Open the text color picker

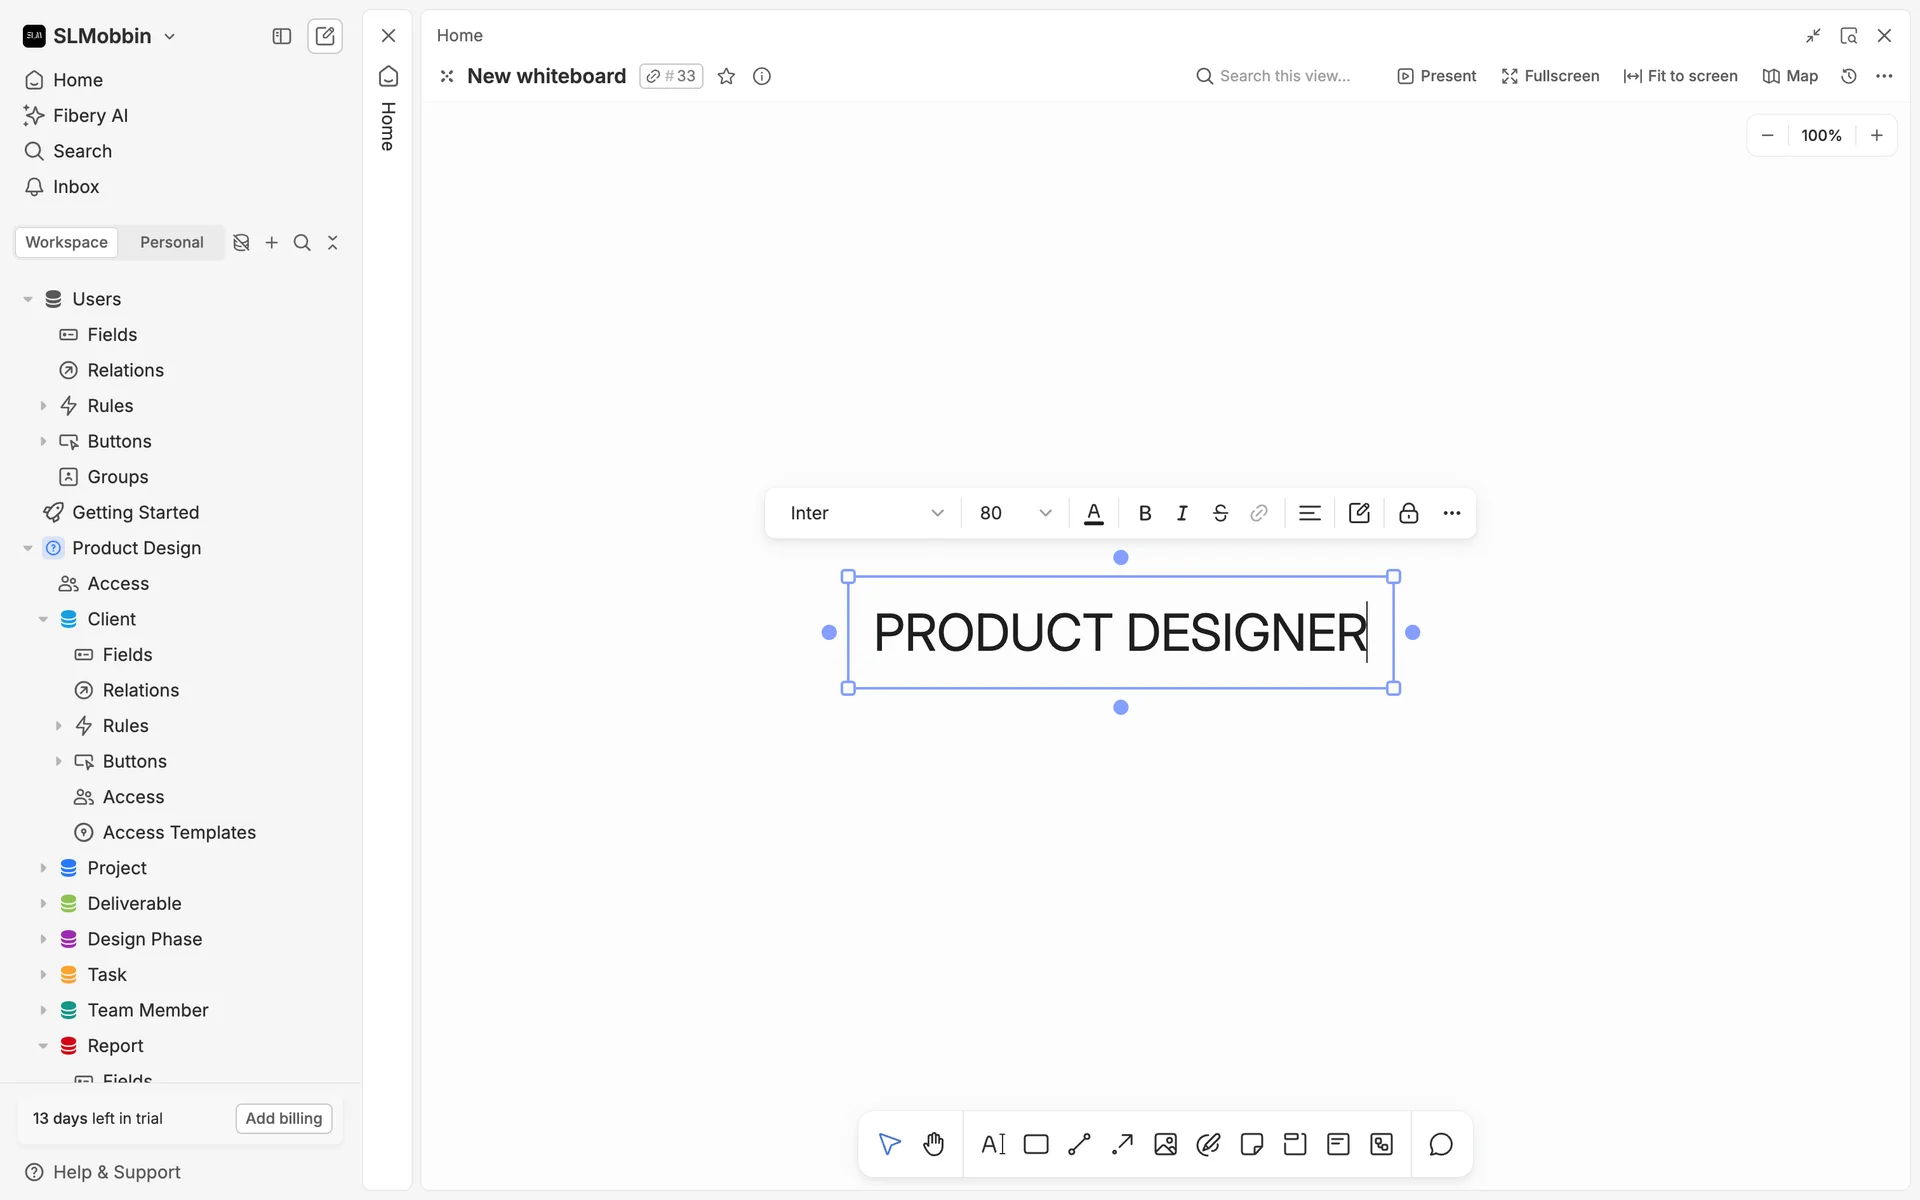pos(1094,513)
